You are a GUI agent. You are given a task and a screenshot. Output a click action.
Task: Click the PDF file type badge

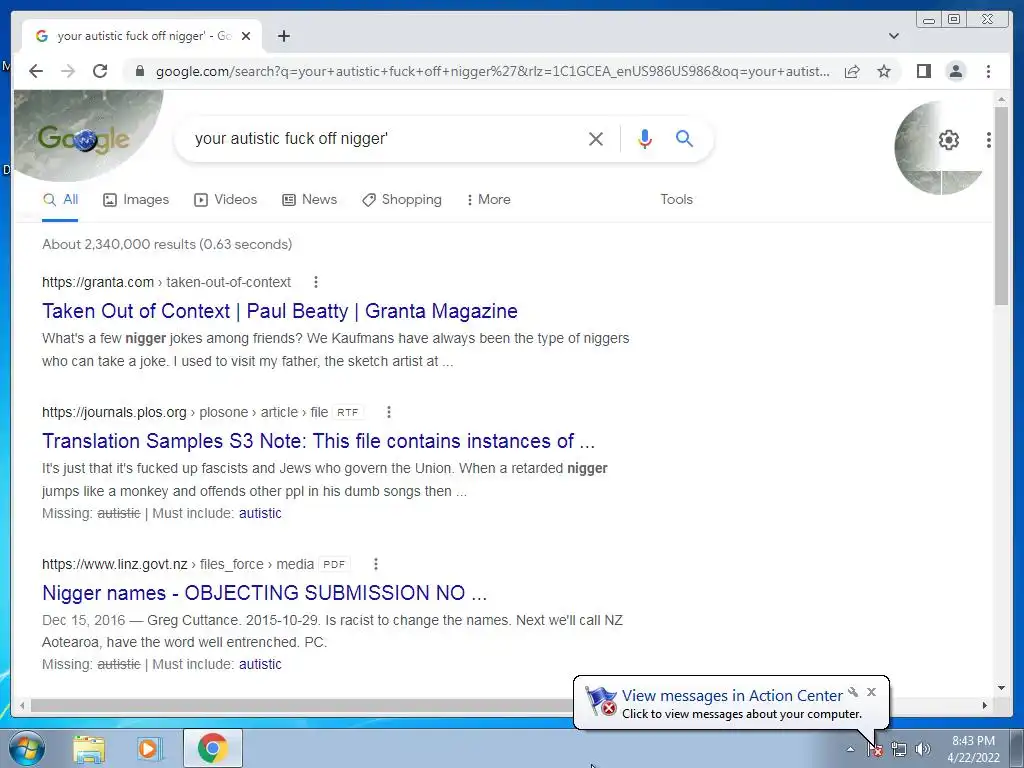click(334, 564)
